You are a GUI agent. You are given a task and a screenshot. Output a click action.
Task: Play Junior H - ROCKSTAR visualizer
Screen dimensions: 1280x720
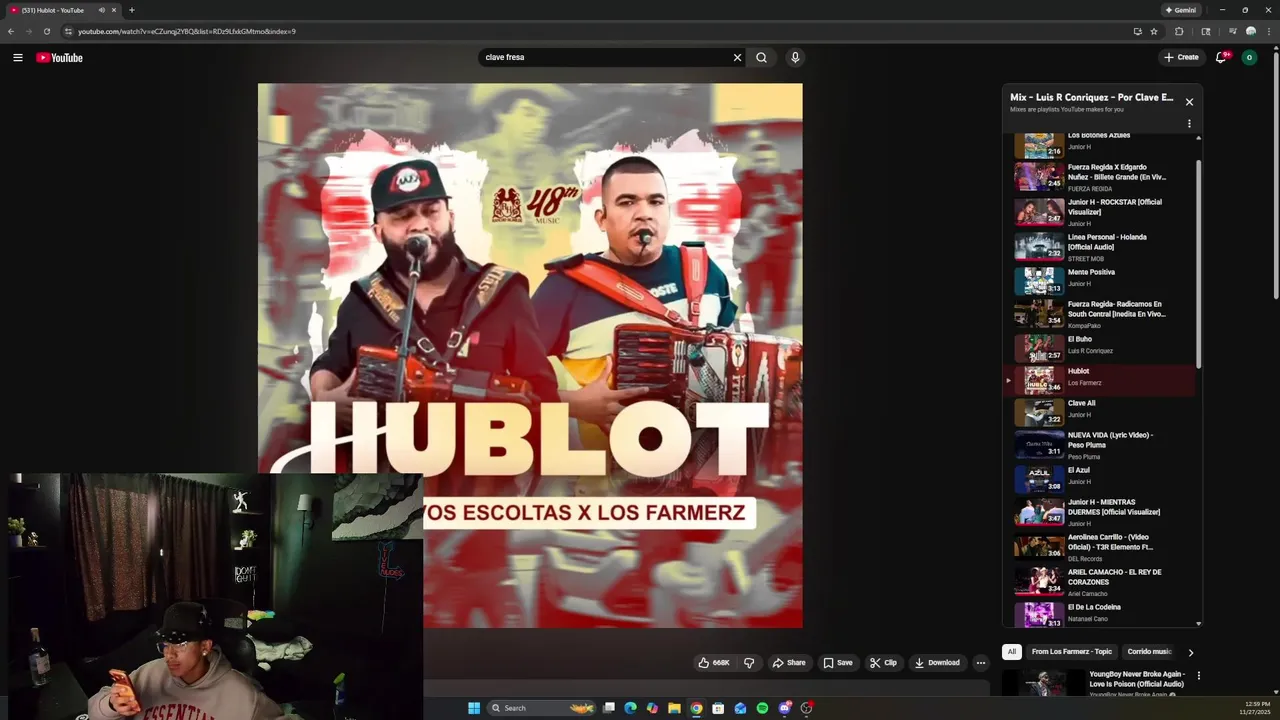[x=1100, y=212]
